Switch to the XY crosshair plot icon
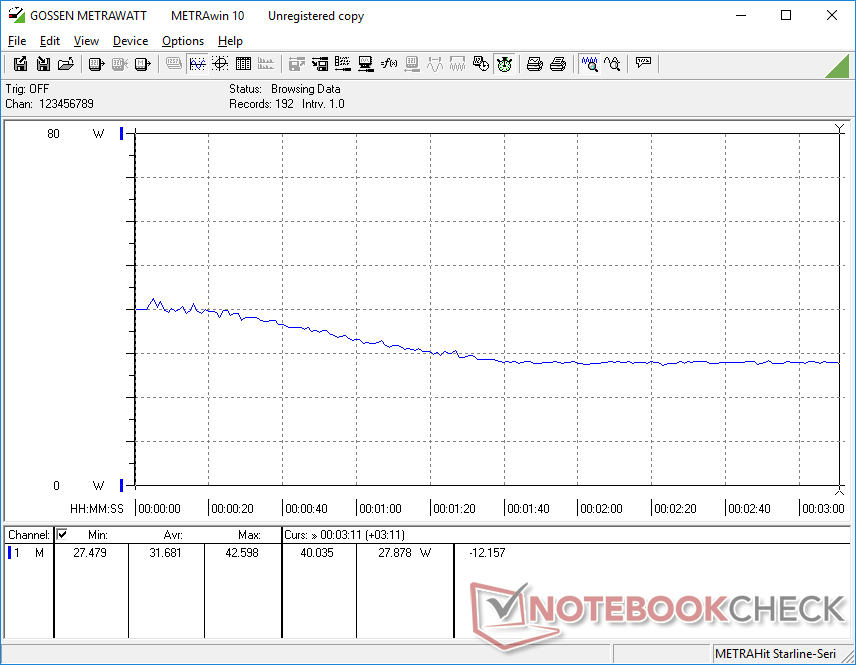This screenshot has height=665, width=856. (x=219, y=64)
